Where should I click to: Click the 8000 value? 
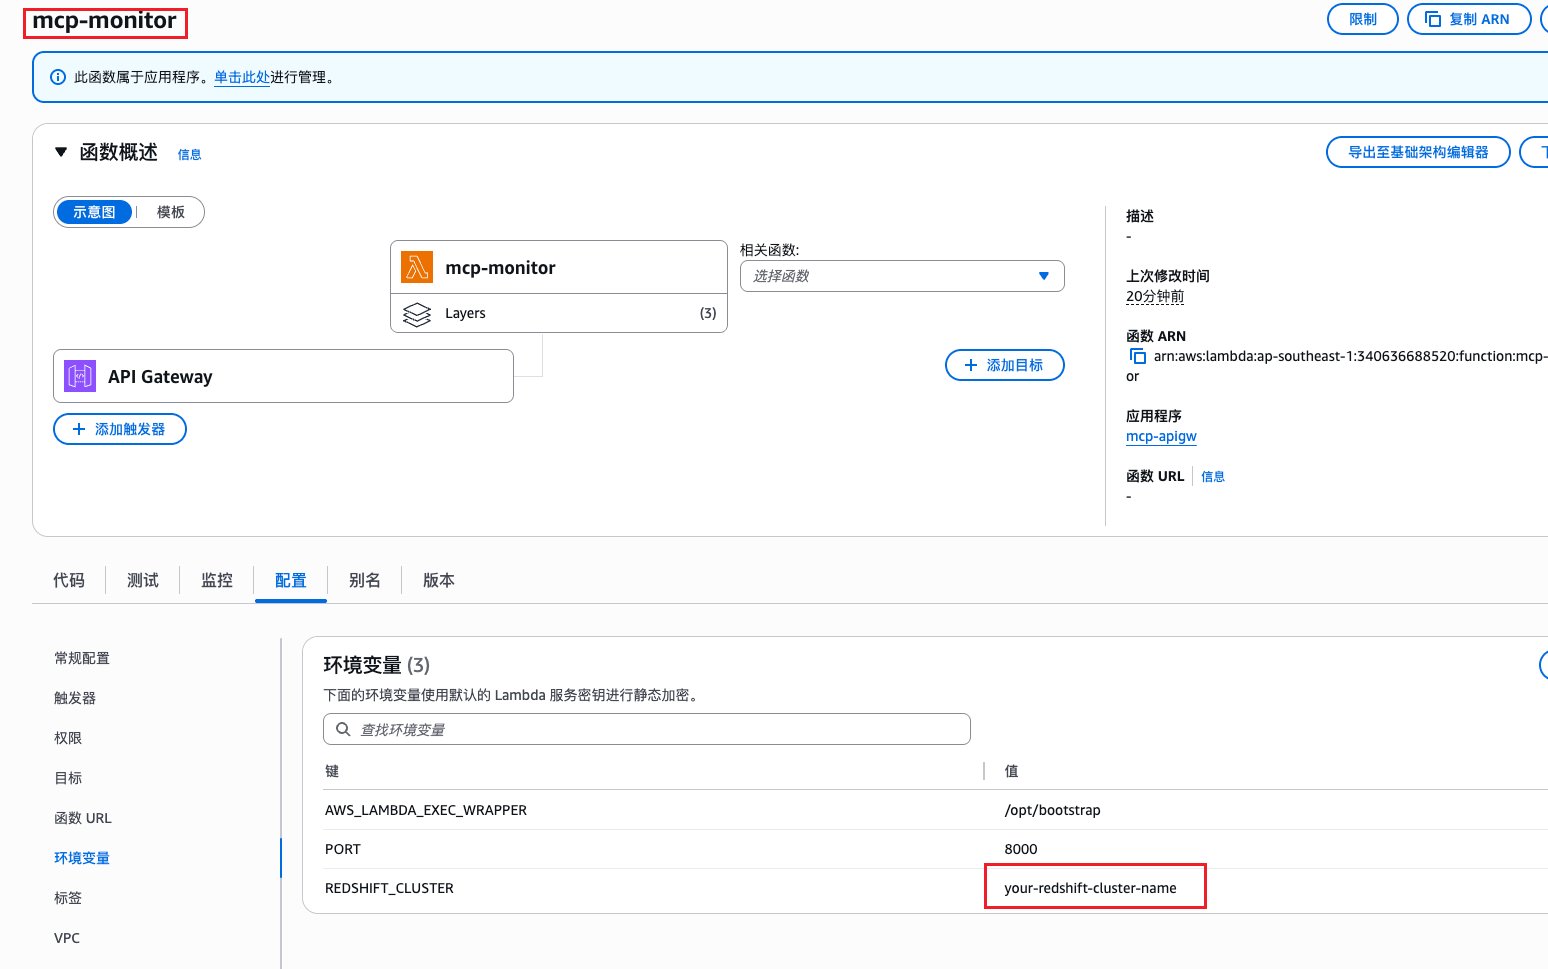point(1021,849)
